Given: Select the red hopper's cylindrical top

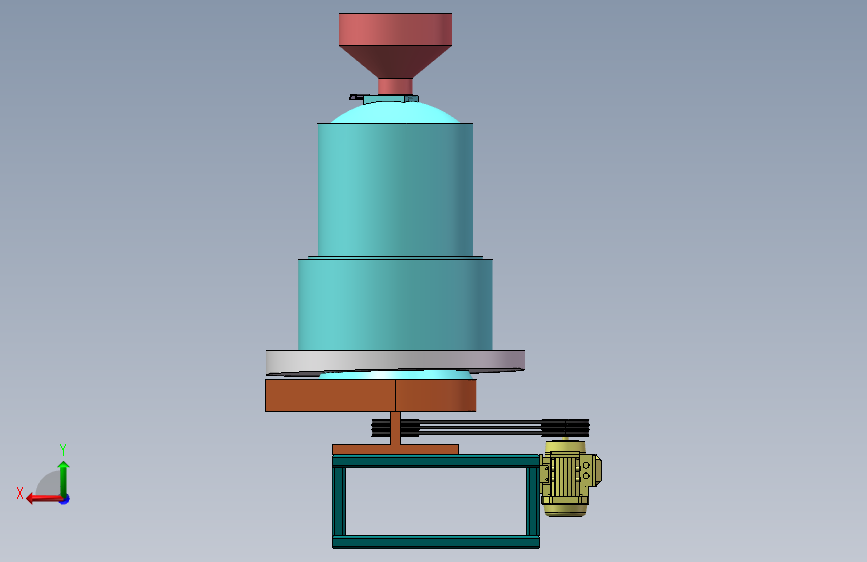Looking at the screenshot, I should coord(395,29).
